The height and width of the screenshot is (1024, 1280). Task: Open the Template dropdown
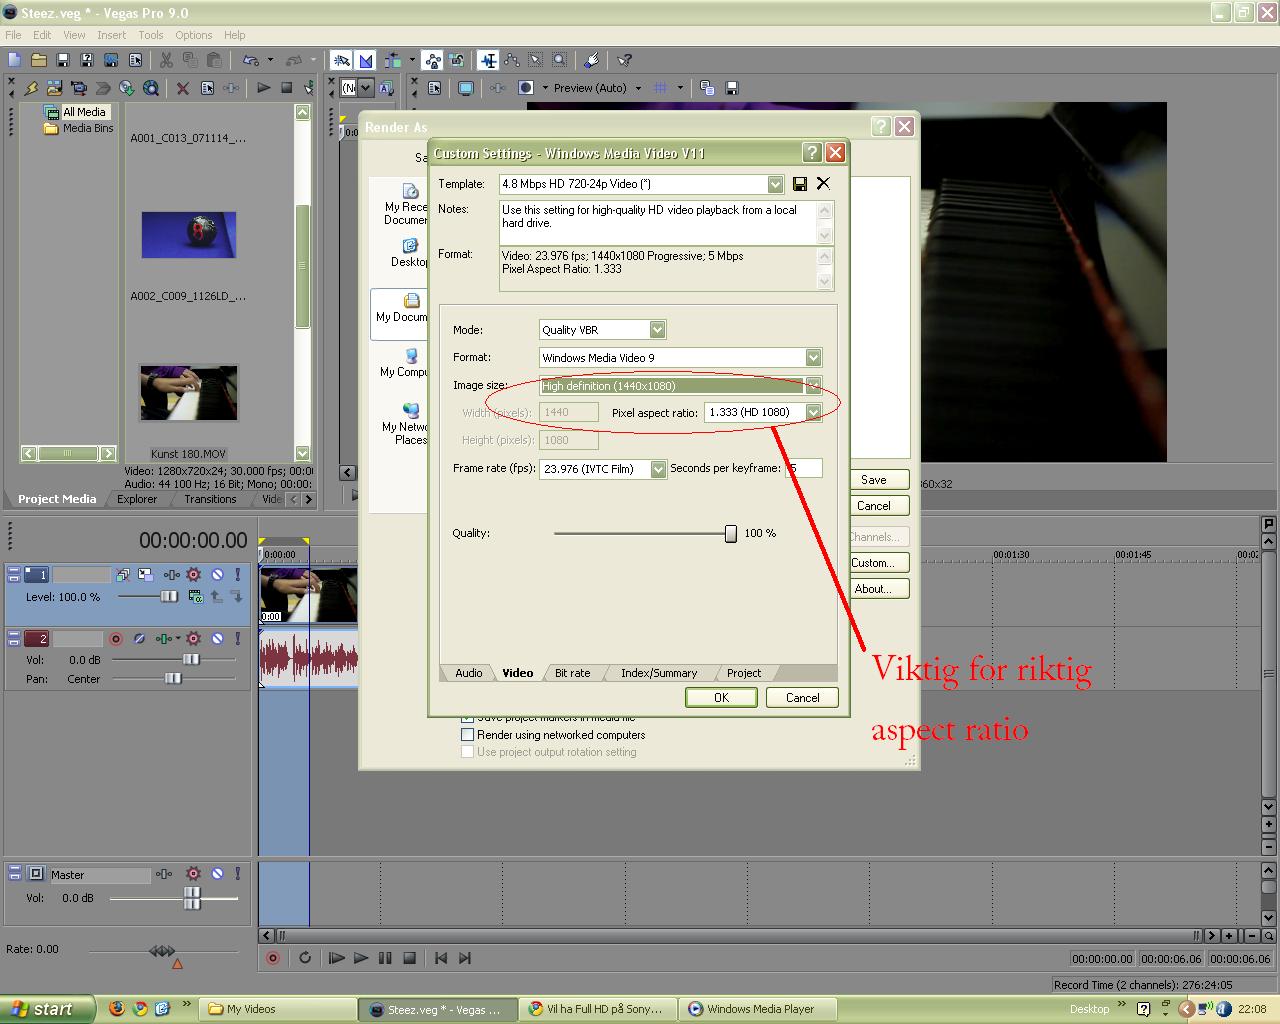click(x=775, y=184)
